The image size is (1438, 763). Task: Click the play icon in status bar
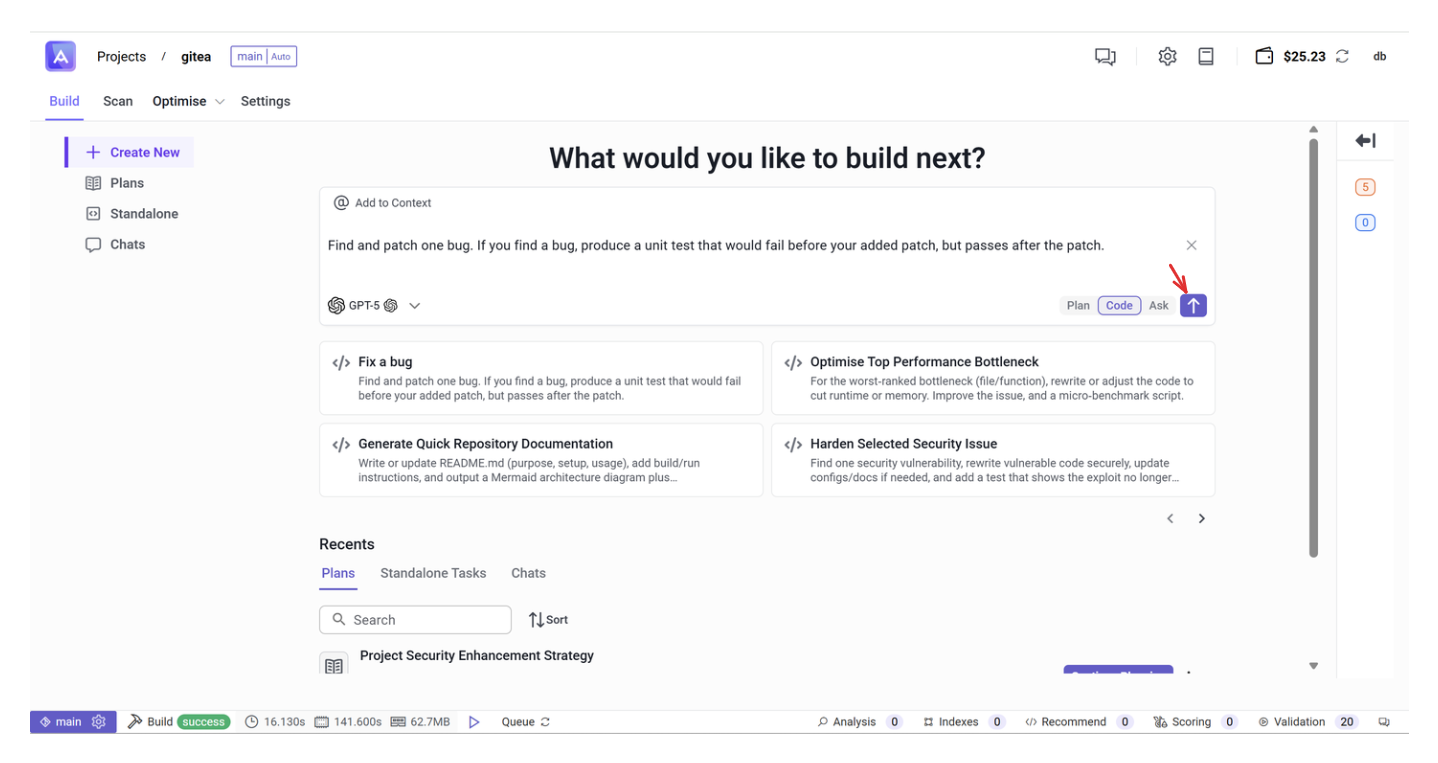coord(475,722)
